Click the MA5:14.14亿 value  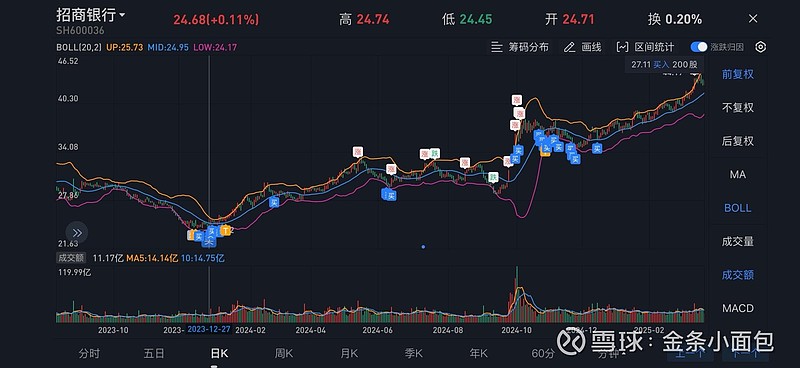point(152,258)
